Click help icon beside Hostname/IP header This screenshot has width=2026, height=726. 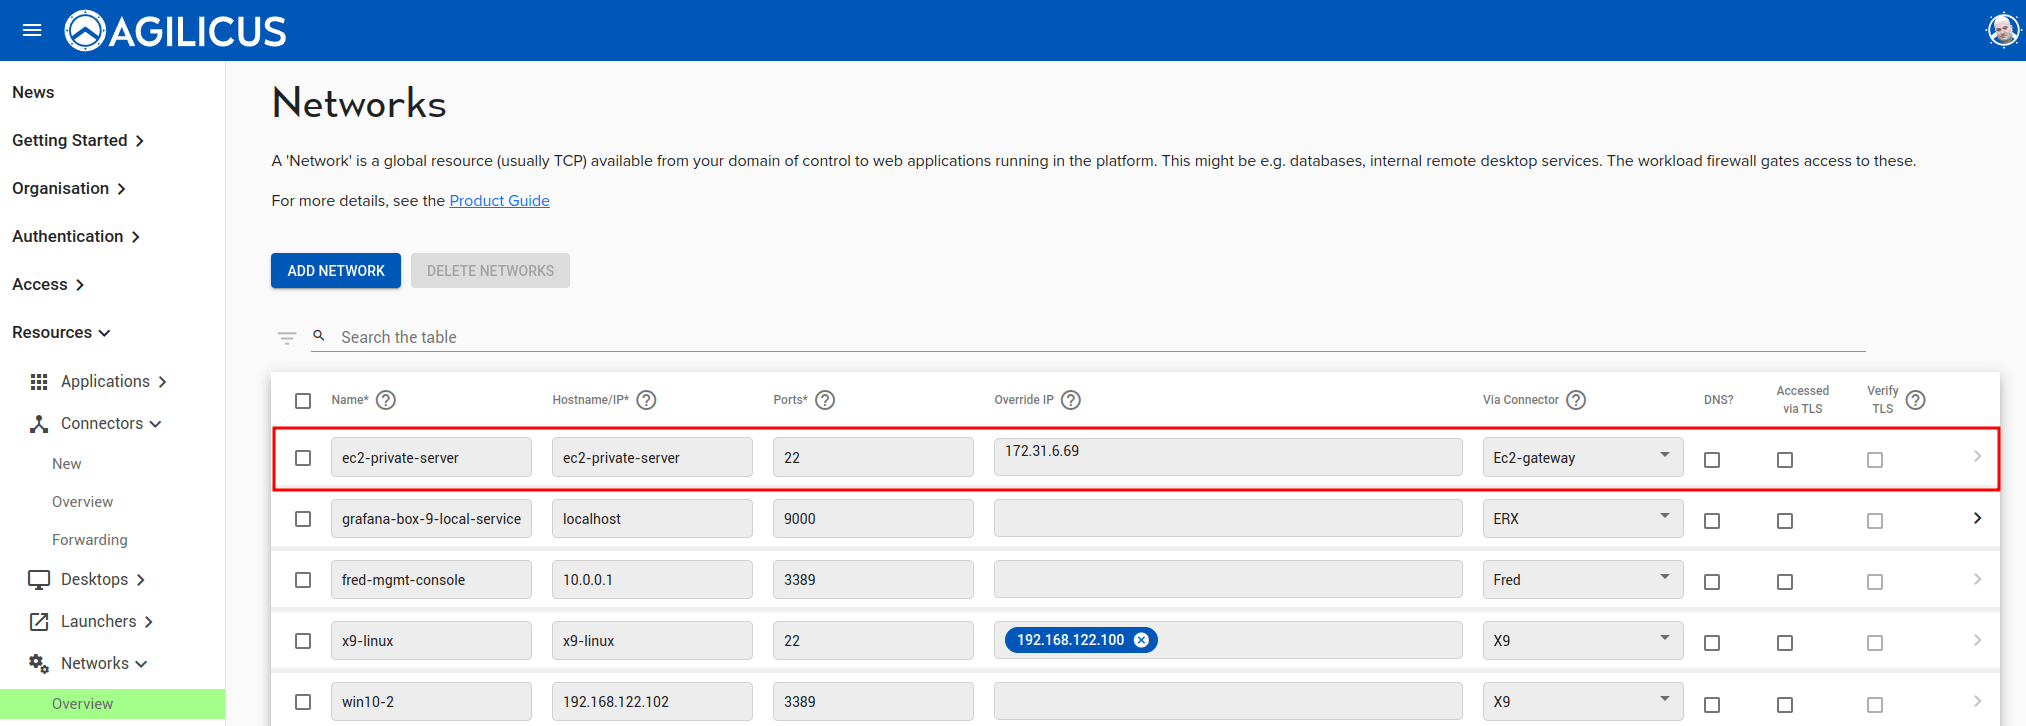(x=647, y=400)
